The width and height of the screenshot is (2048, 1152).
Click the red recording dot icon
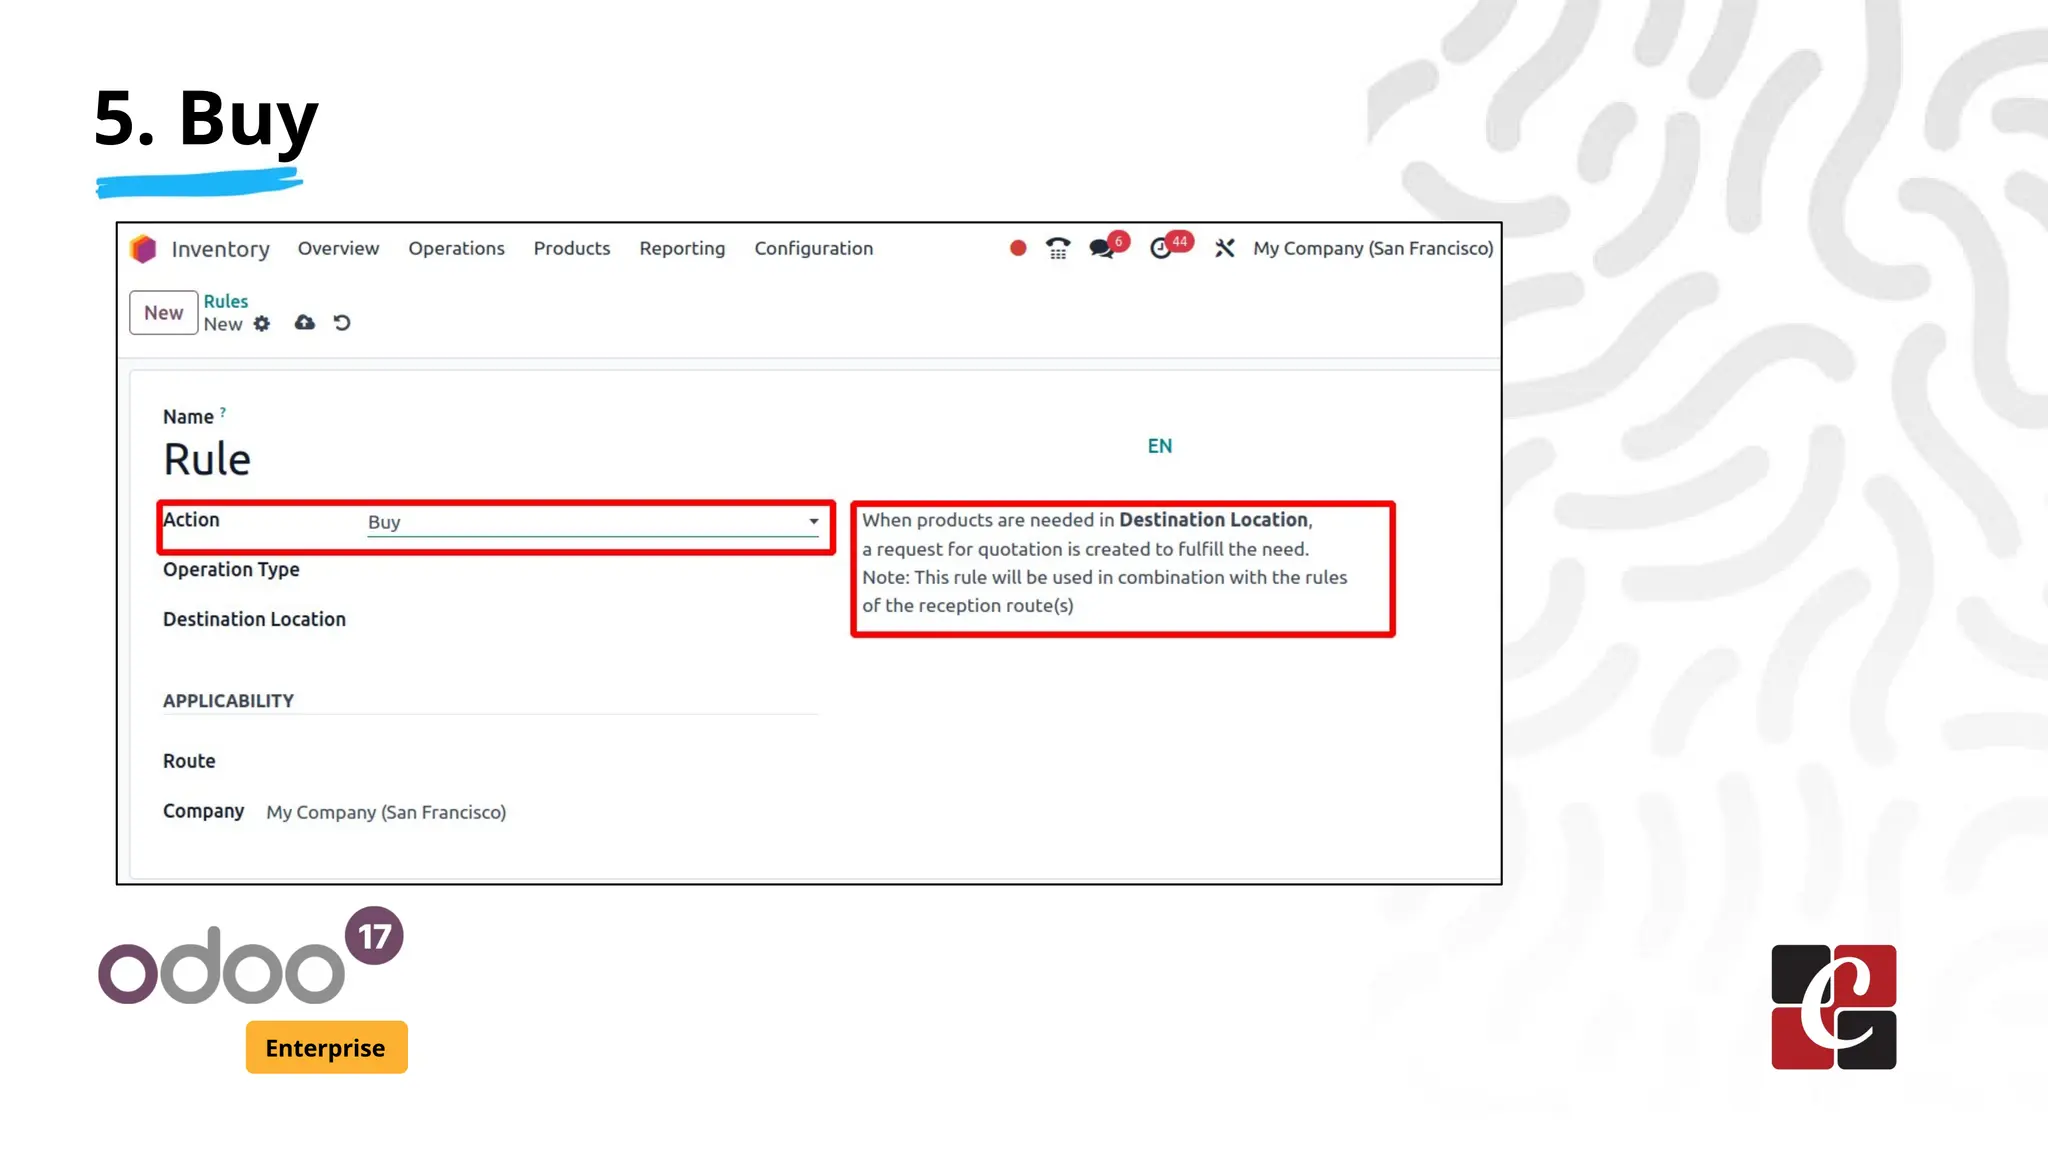pyautogui.click(x=1018, y=248)
